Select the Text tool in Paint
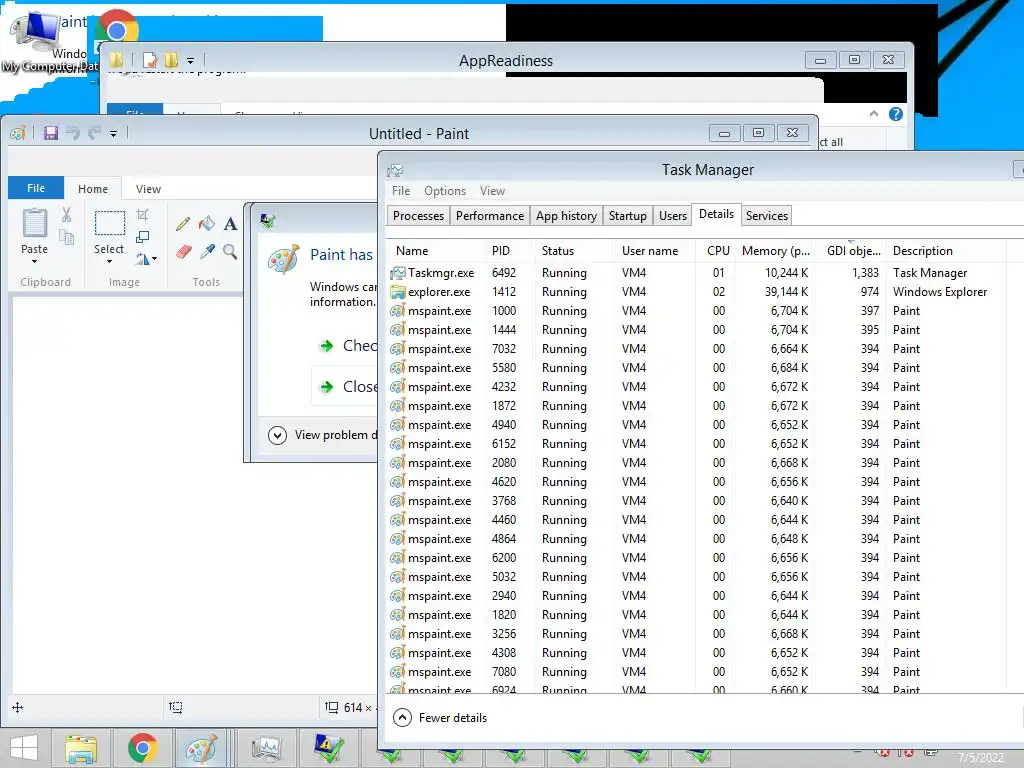The width and height of the screenshot is (1024, 768). click(x=231, y=224)
